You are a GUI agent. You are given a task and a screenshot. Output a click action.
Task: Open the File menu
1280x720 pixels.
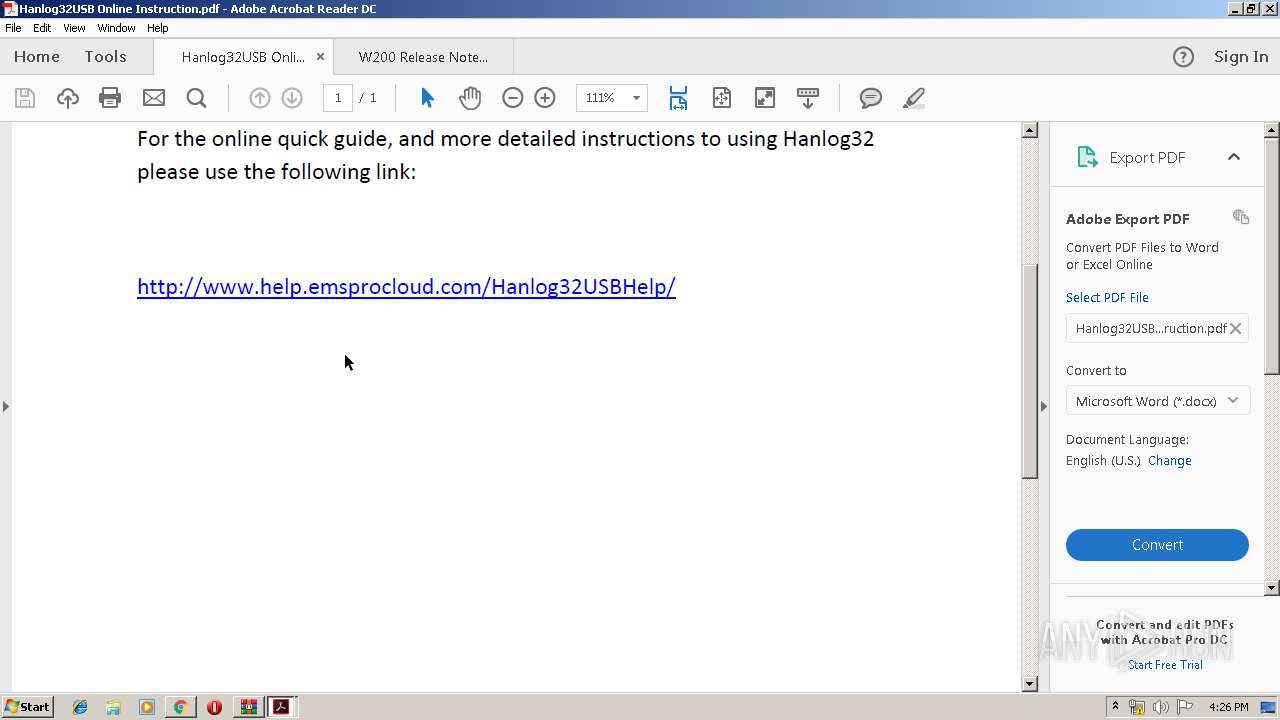(x=13, y=28)
